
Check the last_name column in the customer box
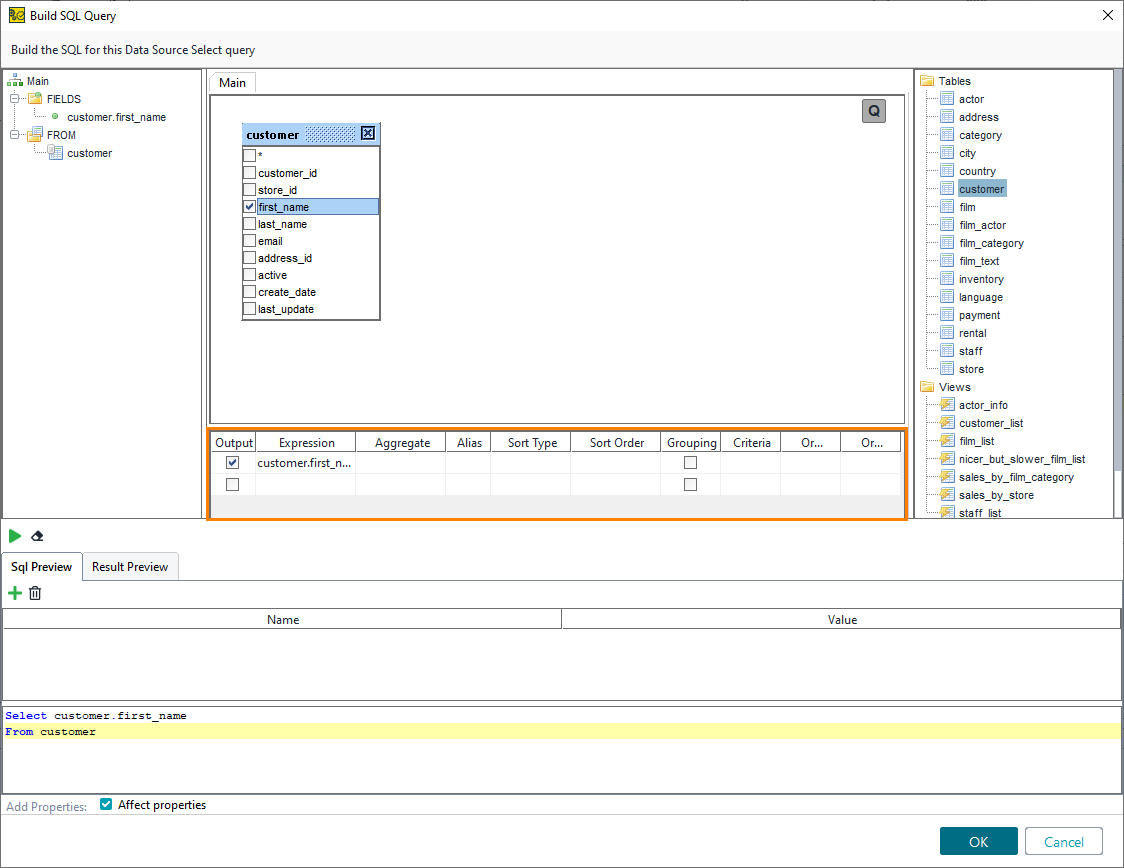(x=249, y=224)
